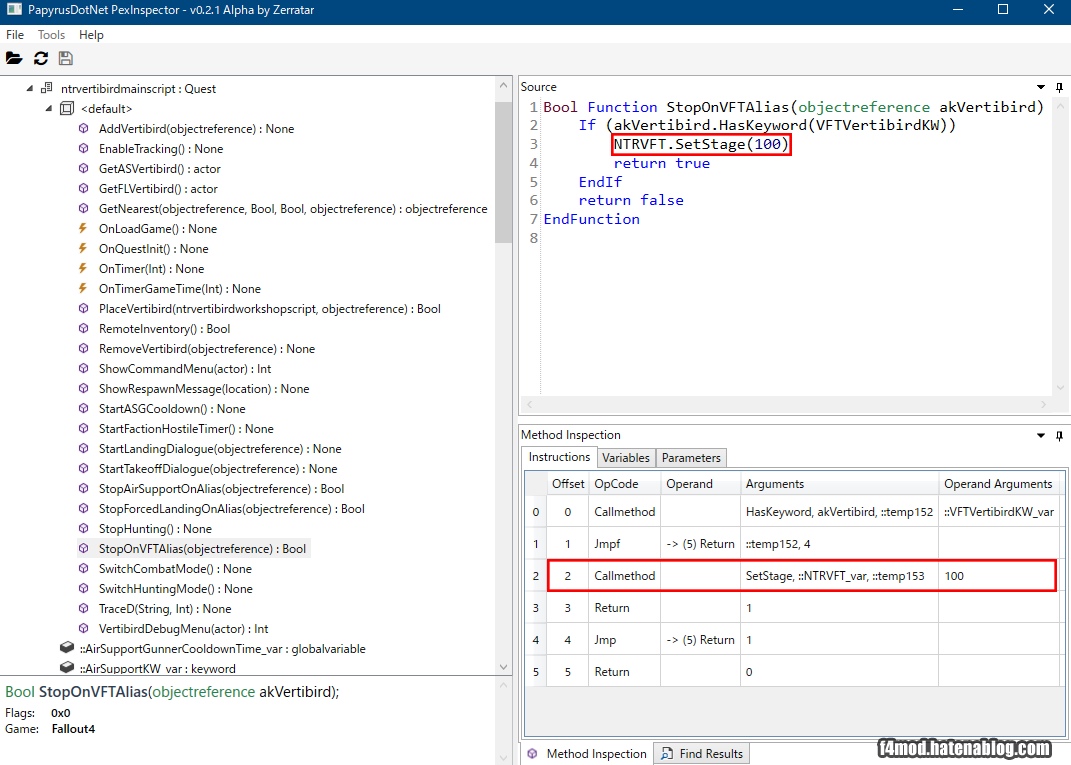Click source line 3 NTRVFT.SetStage(100)
This screenshot has width=1071, height=765.
(701, 144)
